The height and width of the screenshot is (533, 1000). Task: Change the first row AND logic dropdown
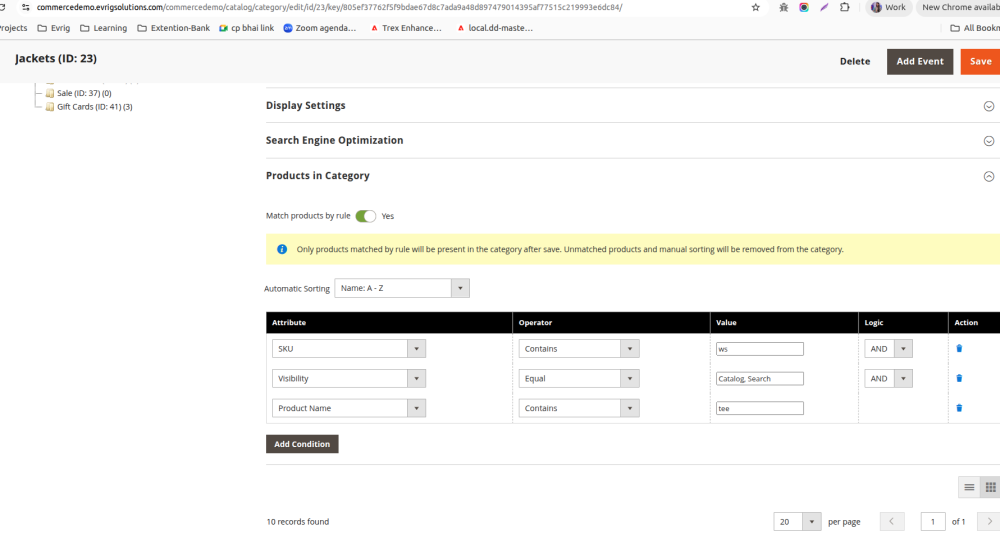tap(888, 349)
